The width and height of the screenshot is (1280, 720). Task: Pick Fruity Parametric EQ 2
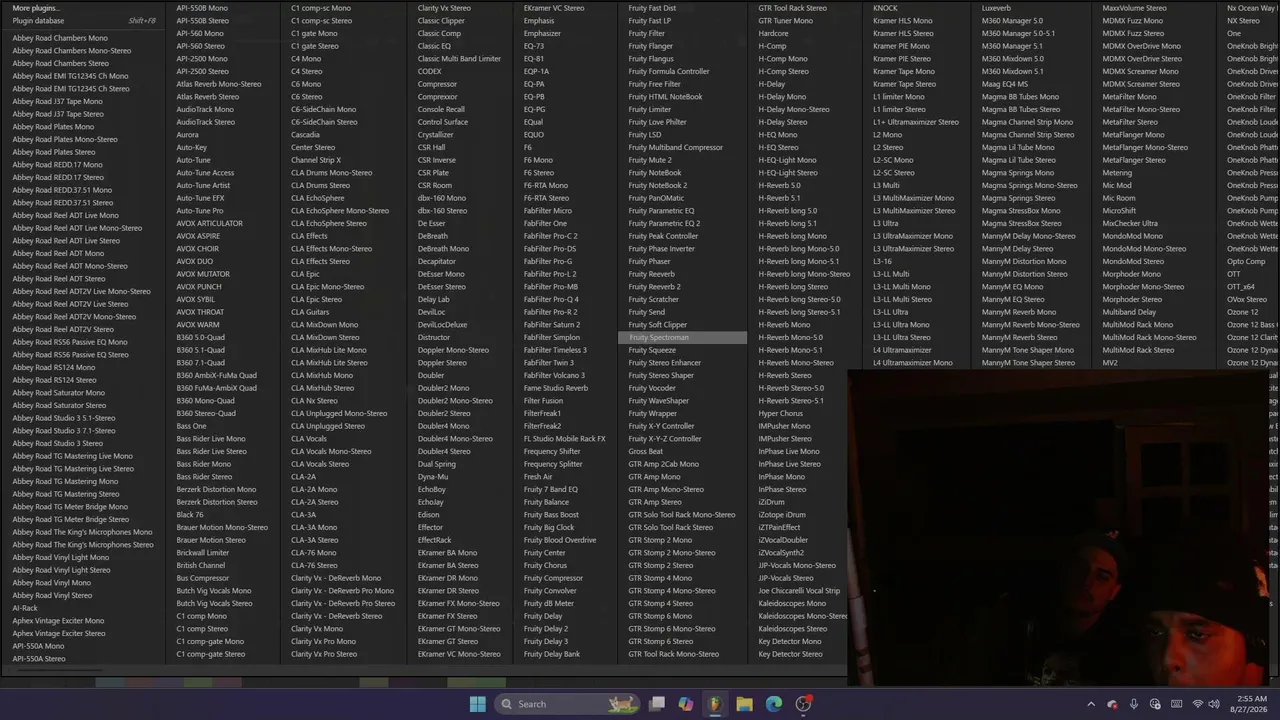coord(664,223)
